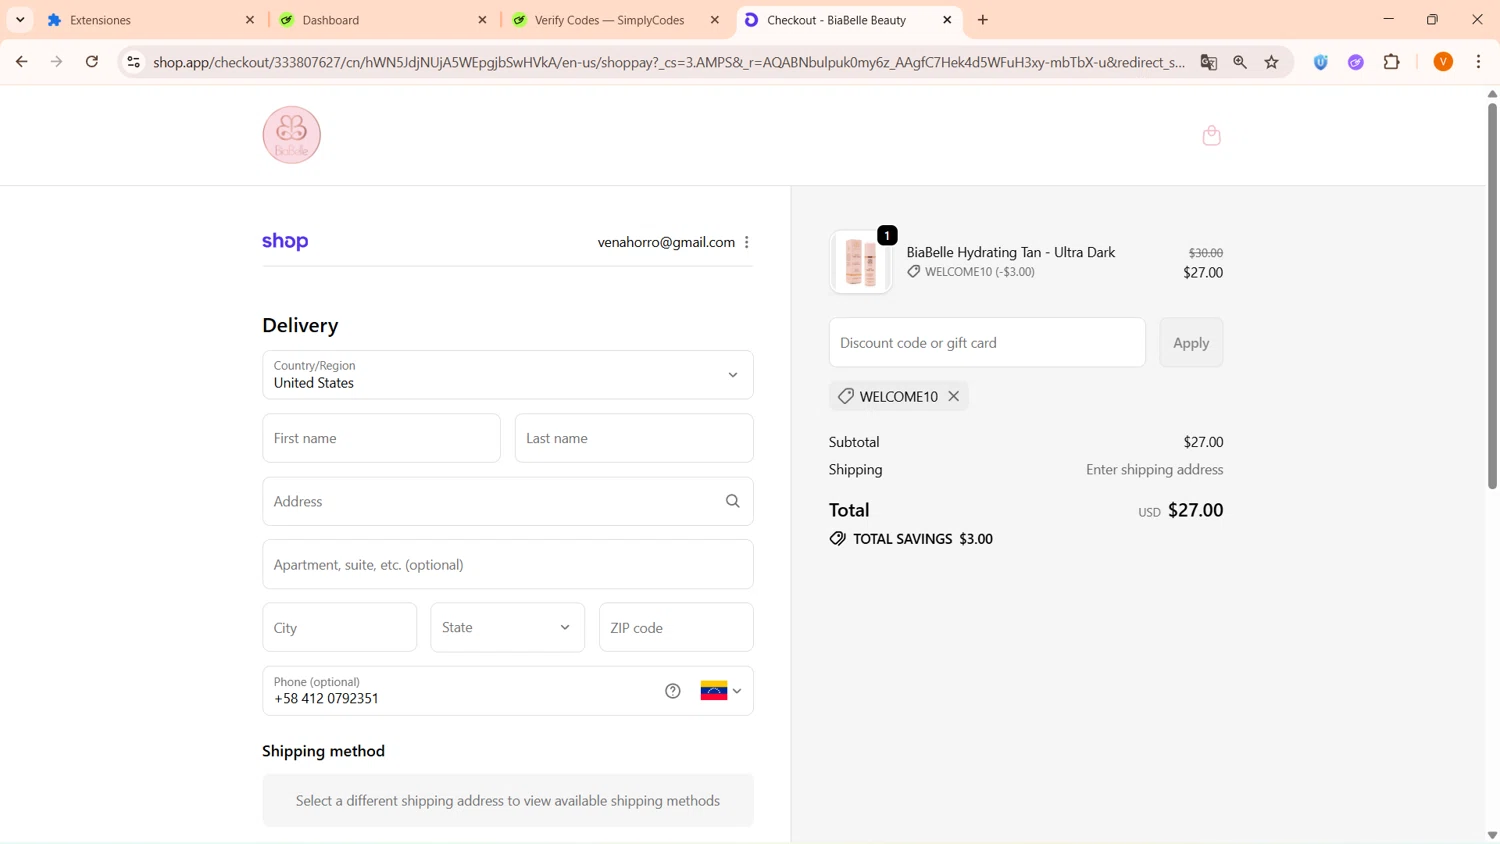The height and width of the screenshot is (844, 1500).
Task: Open the Bitwarden shield extension
Action: click(1321, 62)
